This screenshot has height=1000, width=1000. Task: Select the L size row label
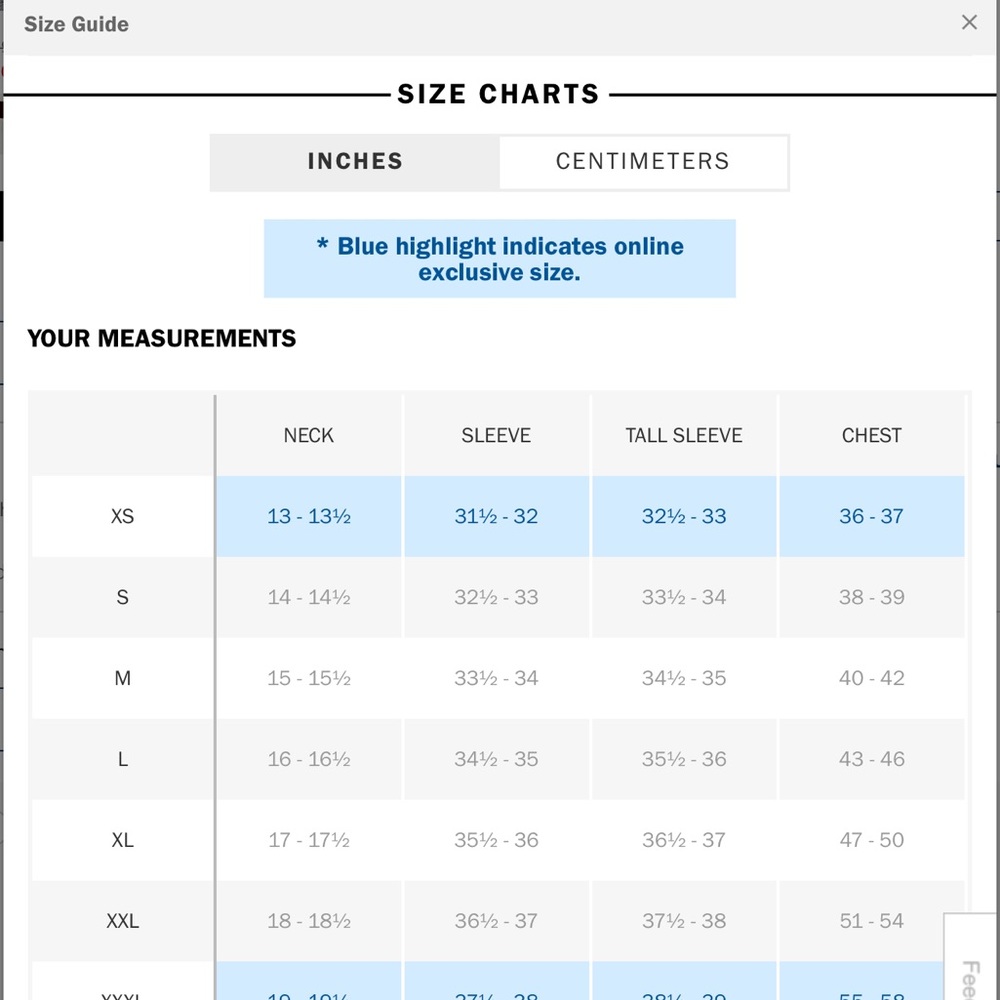click(x=122, y=760)
